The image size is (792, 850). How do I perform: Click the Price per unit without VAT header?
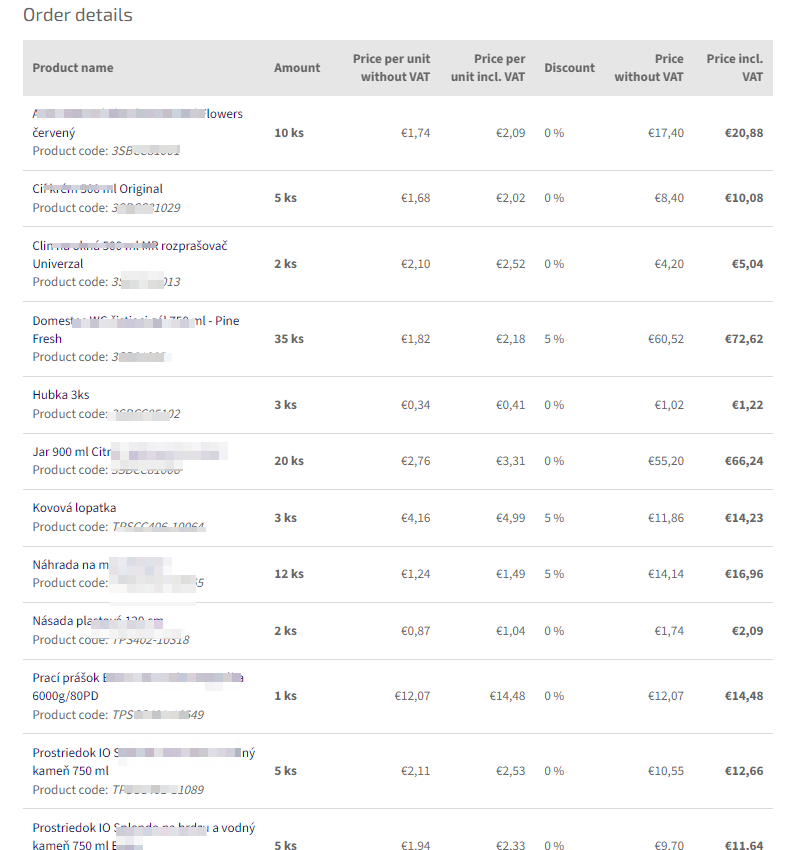coord(391,68)
